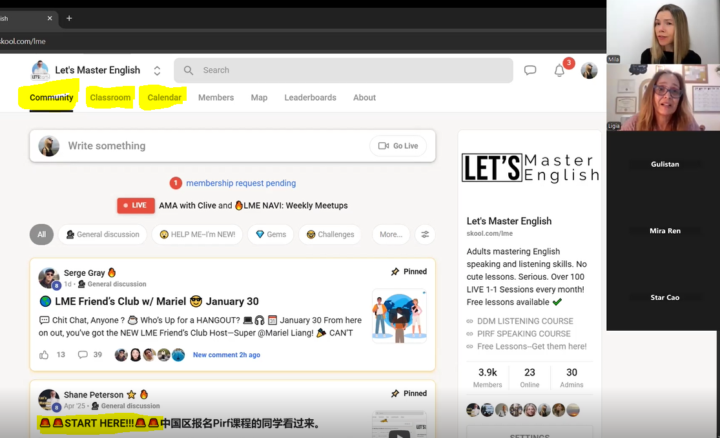The height and width of the screenshot is (438, 720).
Task: Click commenter avatars on Friend's Club post
Action: point(150,354)
